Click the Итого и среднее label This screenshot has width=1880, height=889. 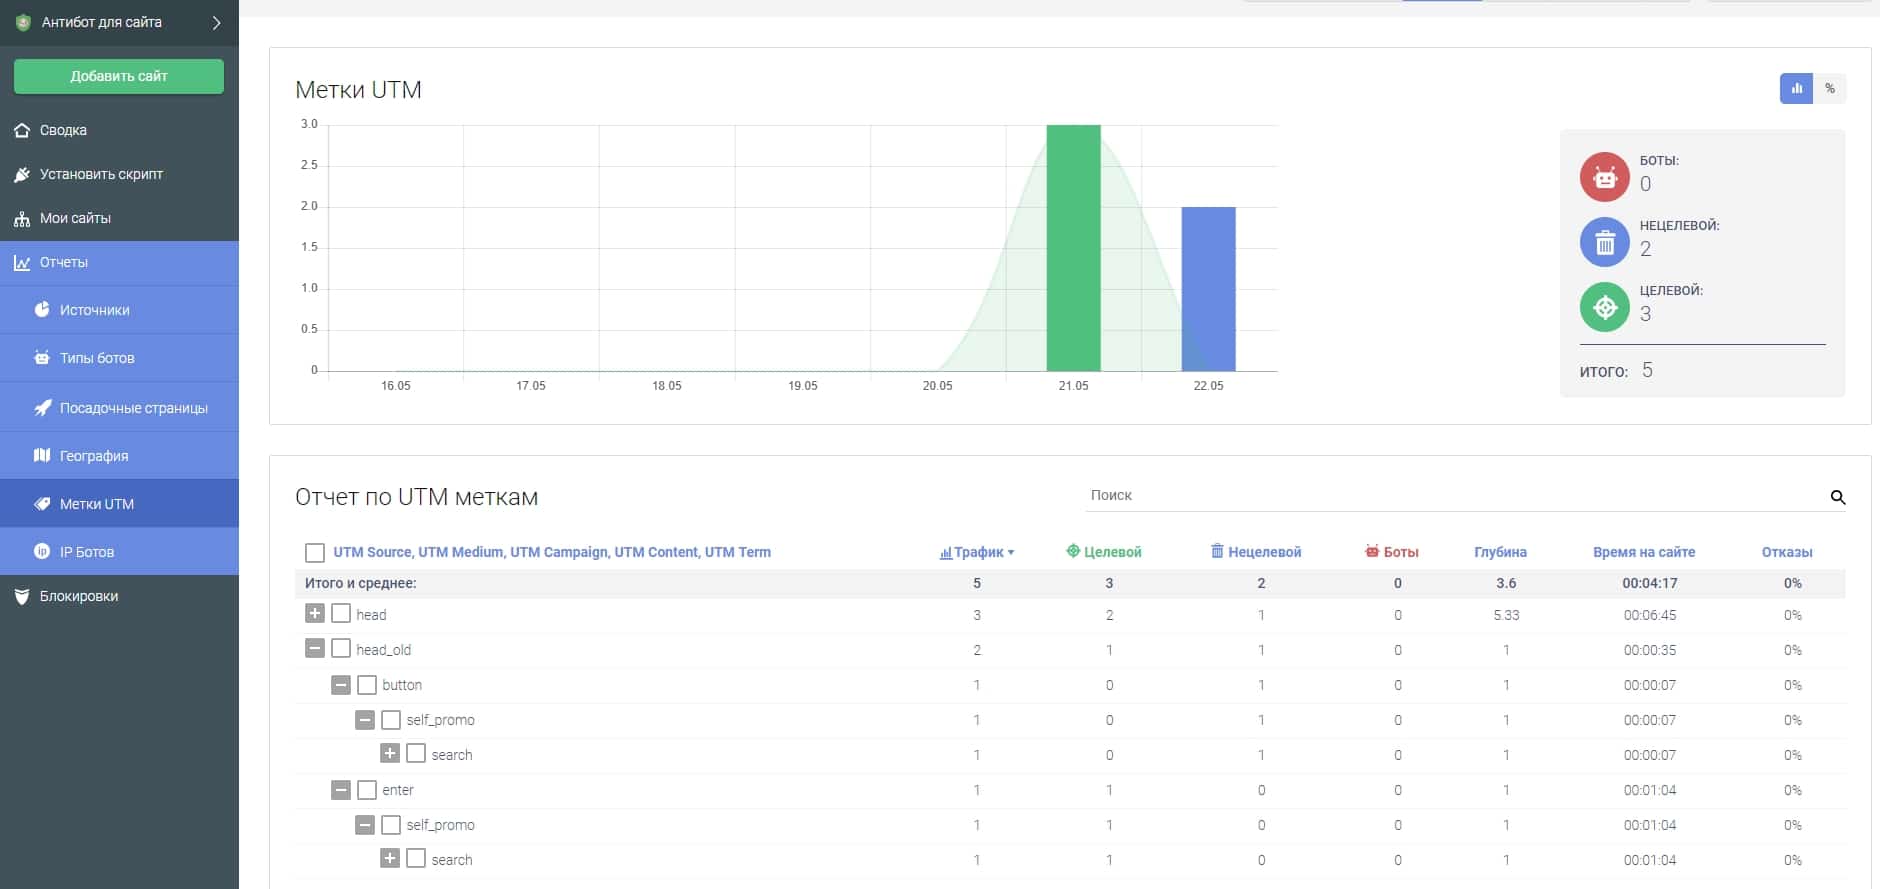(361, 583)
